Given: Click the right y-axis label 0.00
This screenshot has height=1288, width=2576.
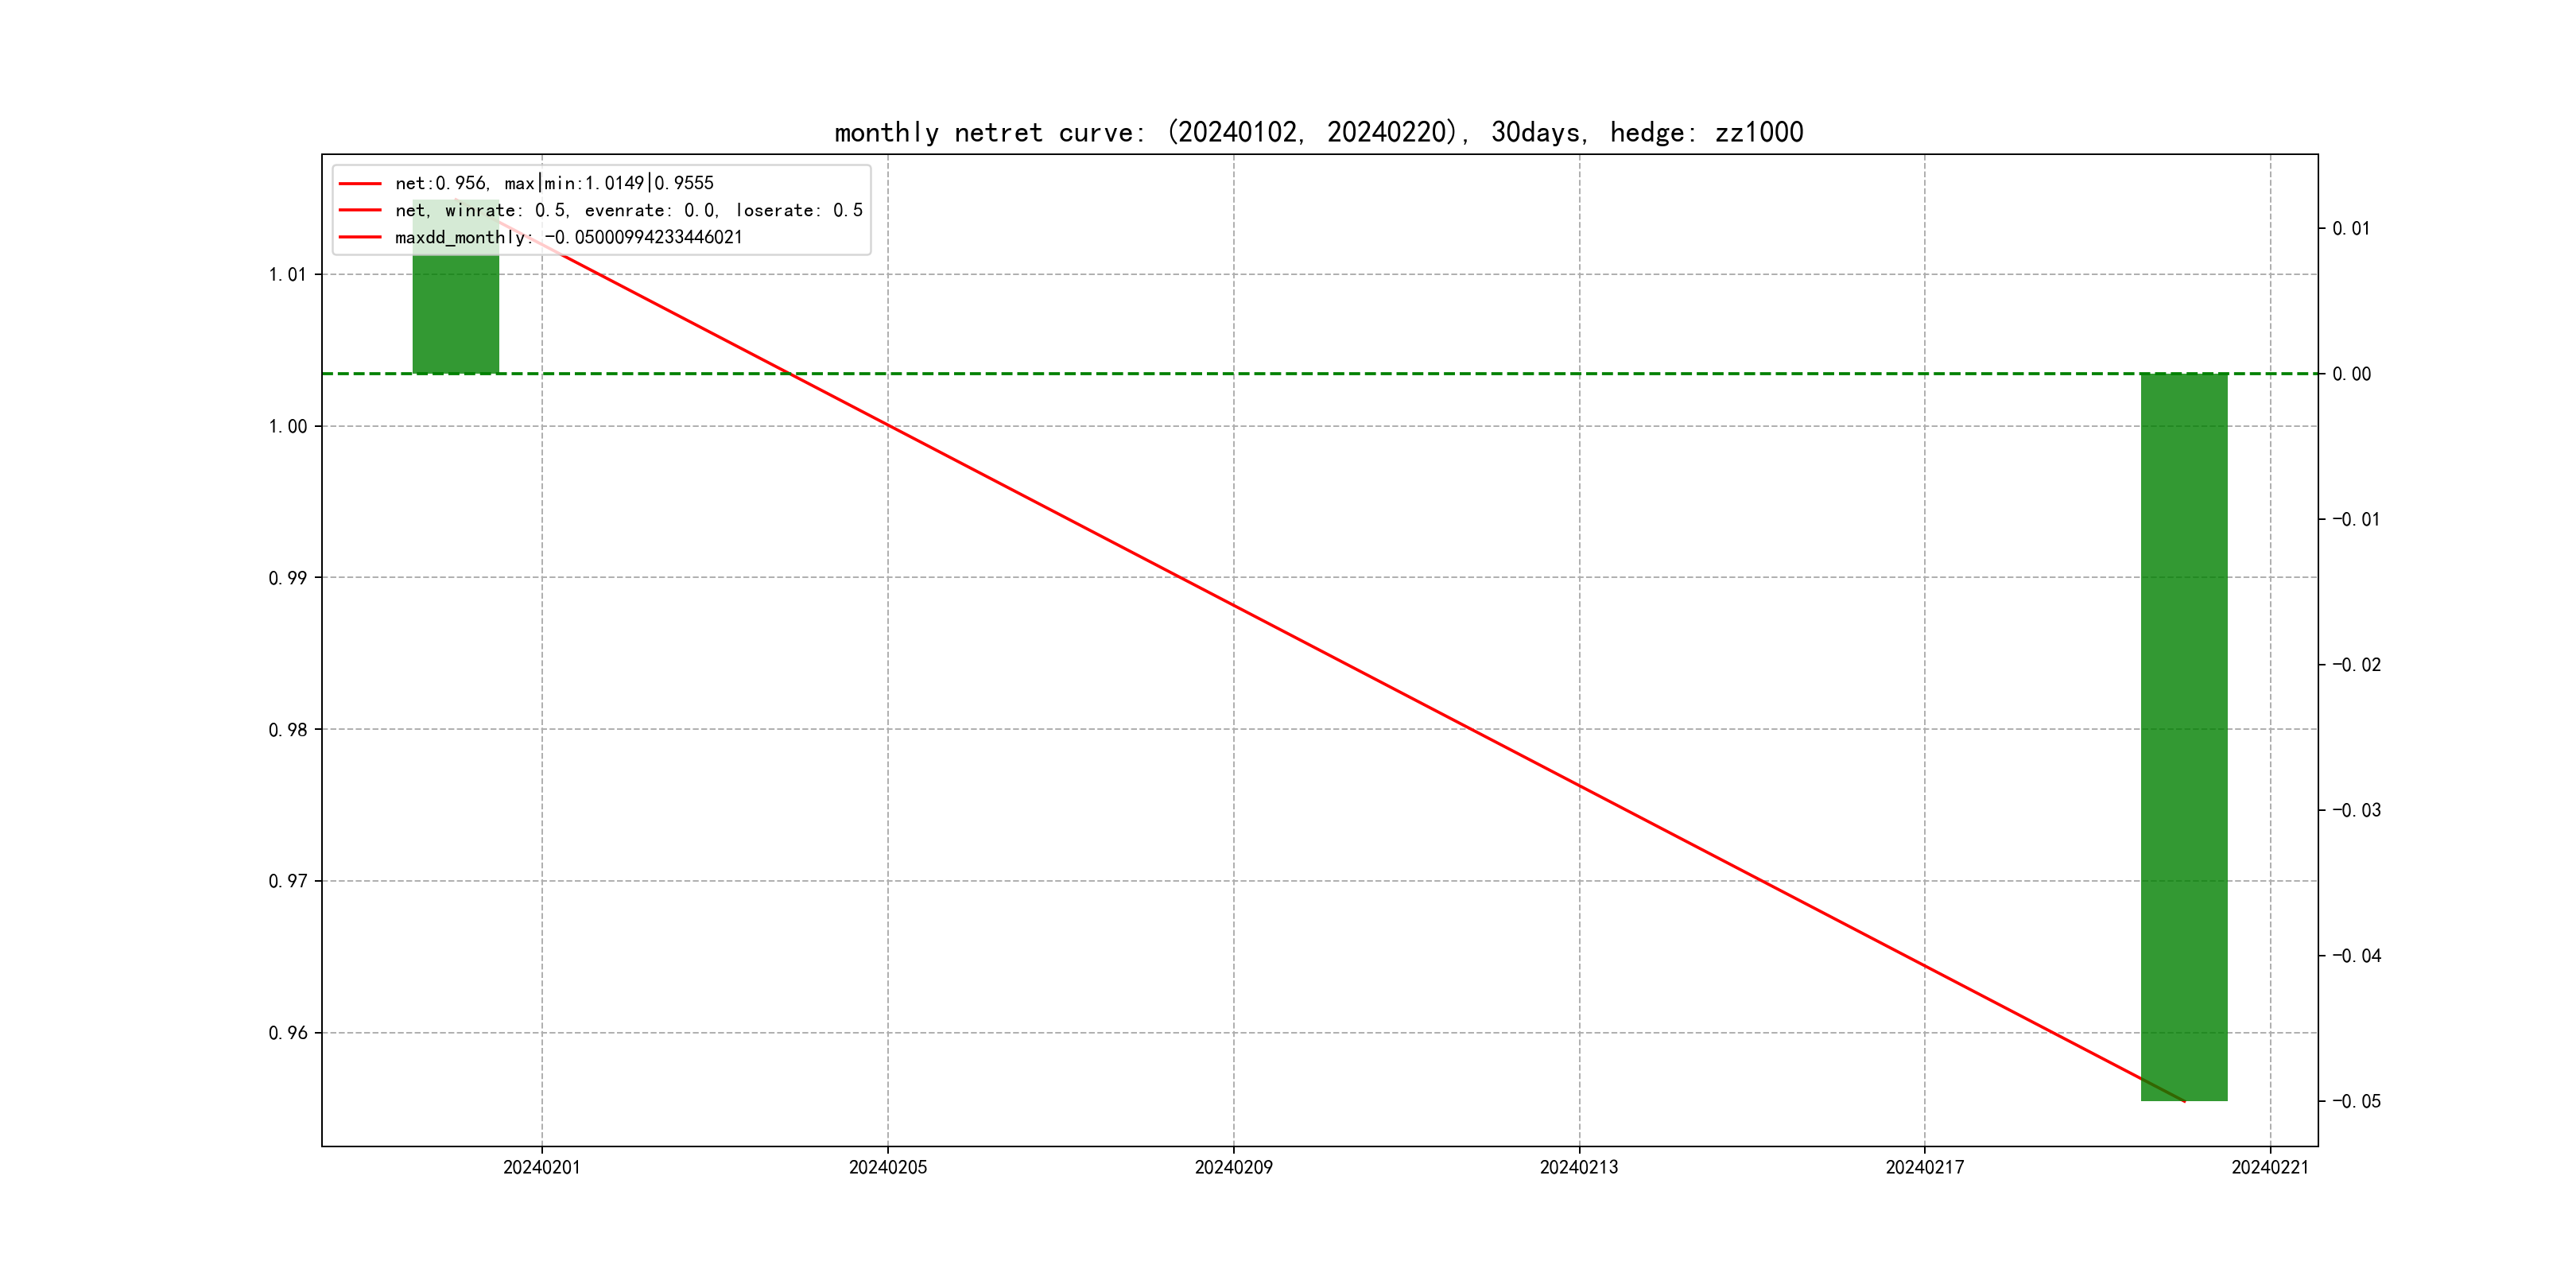Looking at the screenshot, I should point(2350,374).
